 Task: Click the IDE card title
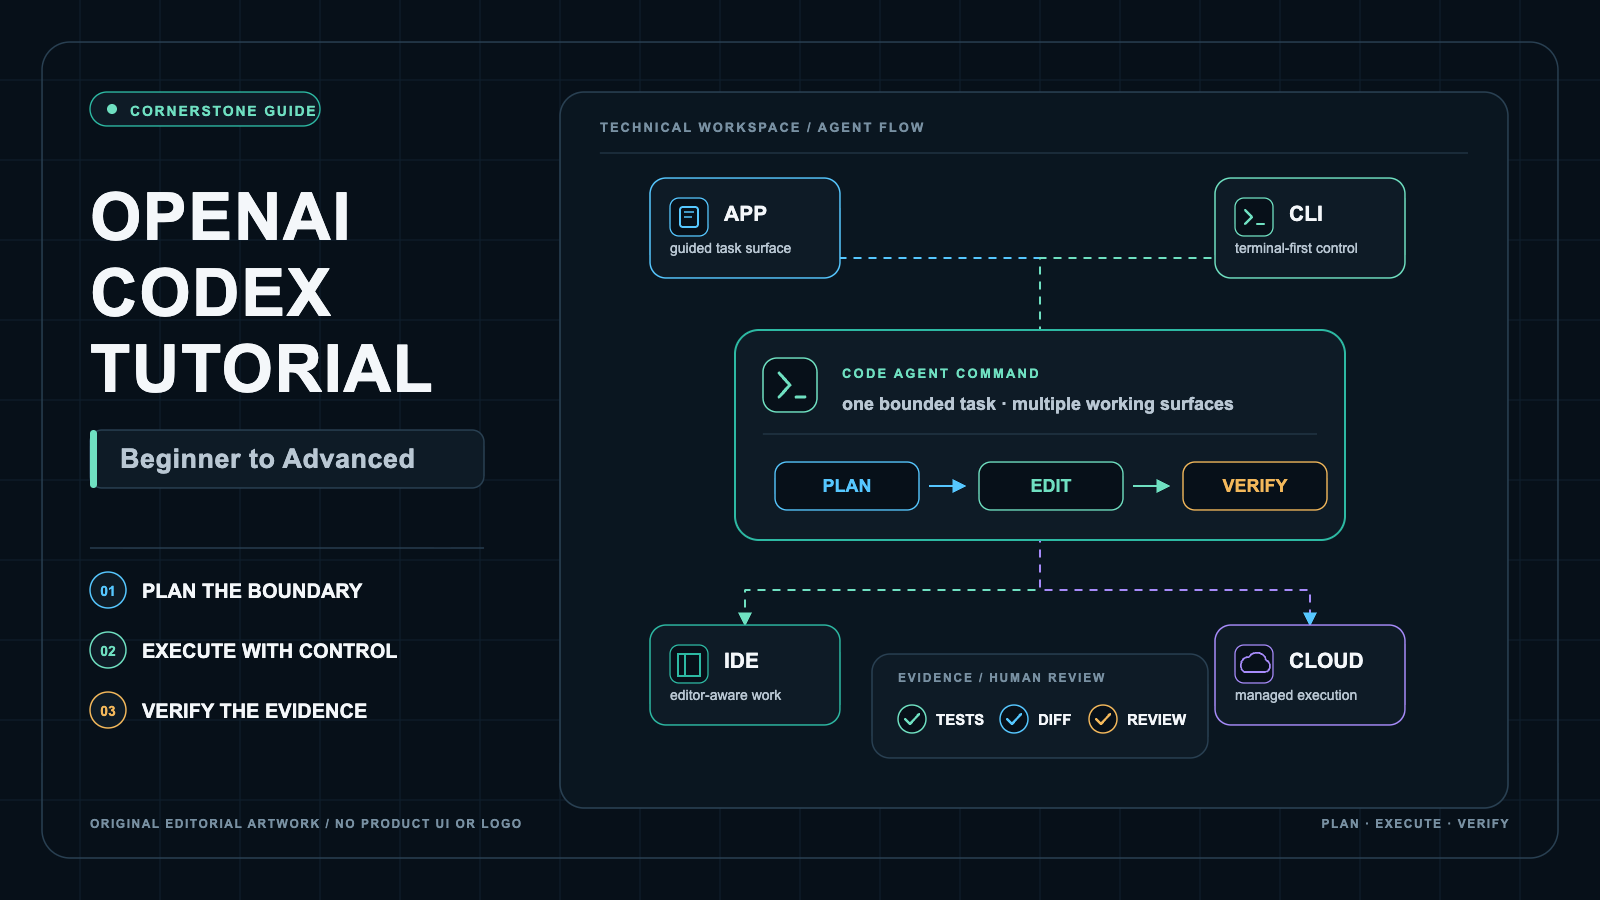point(741,661)
